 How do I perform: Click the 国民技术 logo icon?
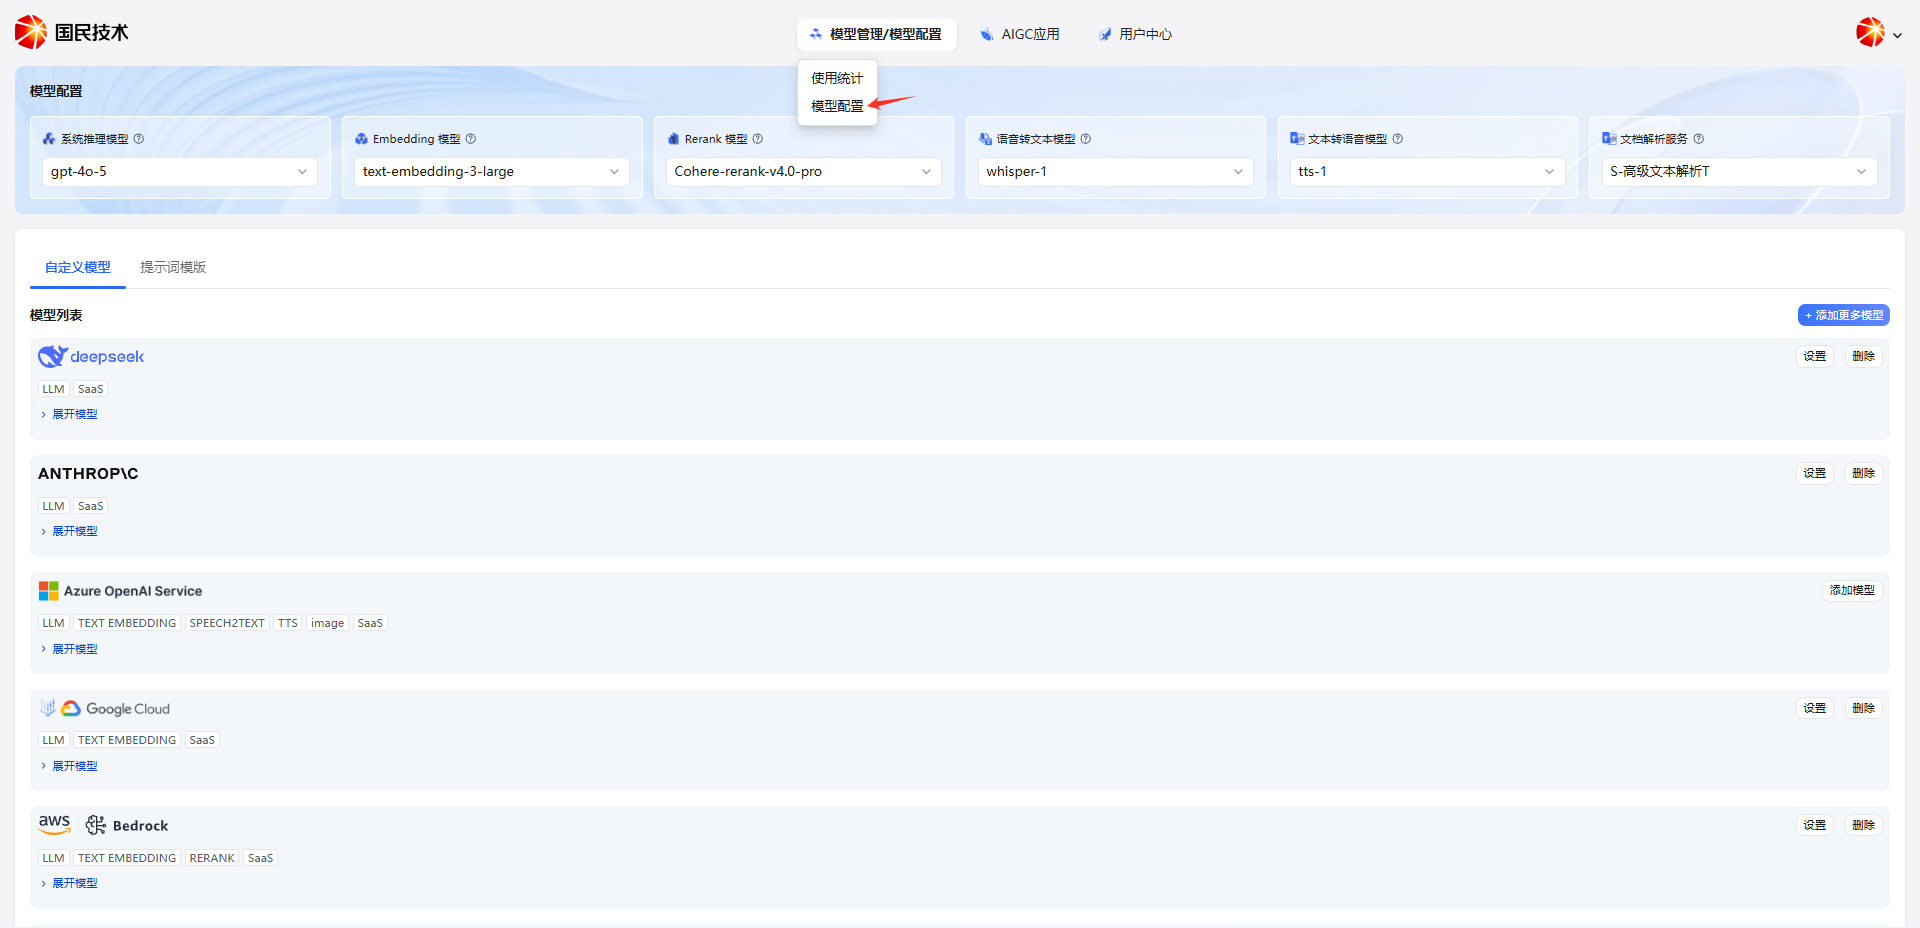pos(31,32)
